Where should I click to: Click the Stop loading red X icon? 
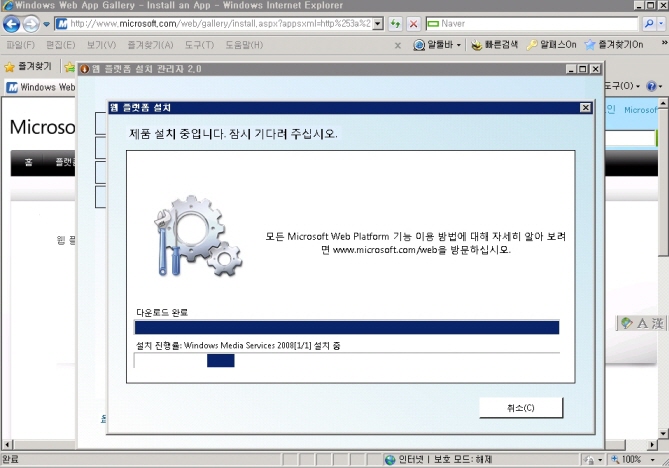pos(413,24)
